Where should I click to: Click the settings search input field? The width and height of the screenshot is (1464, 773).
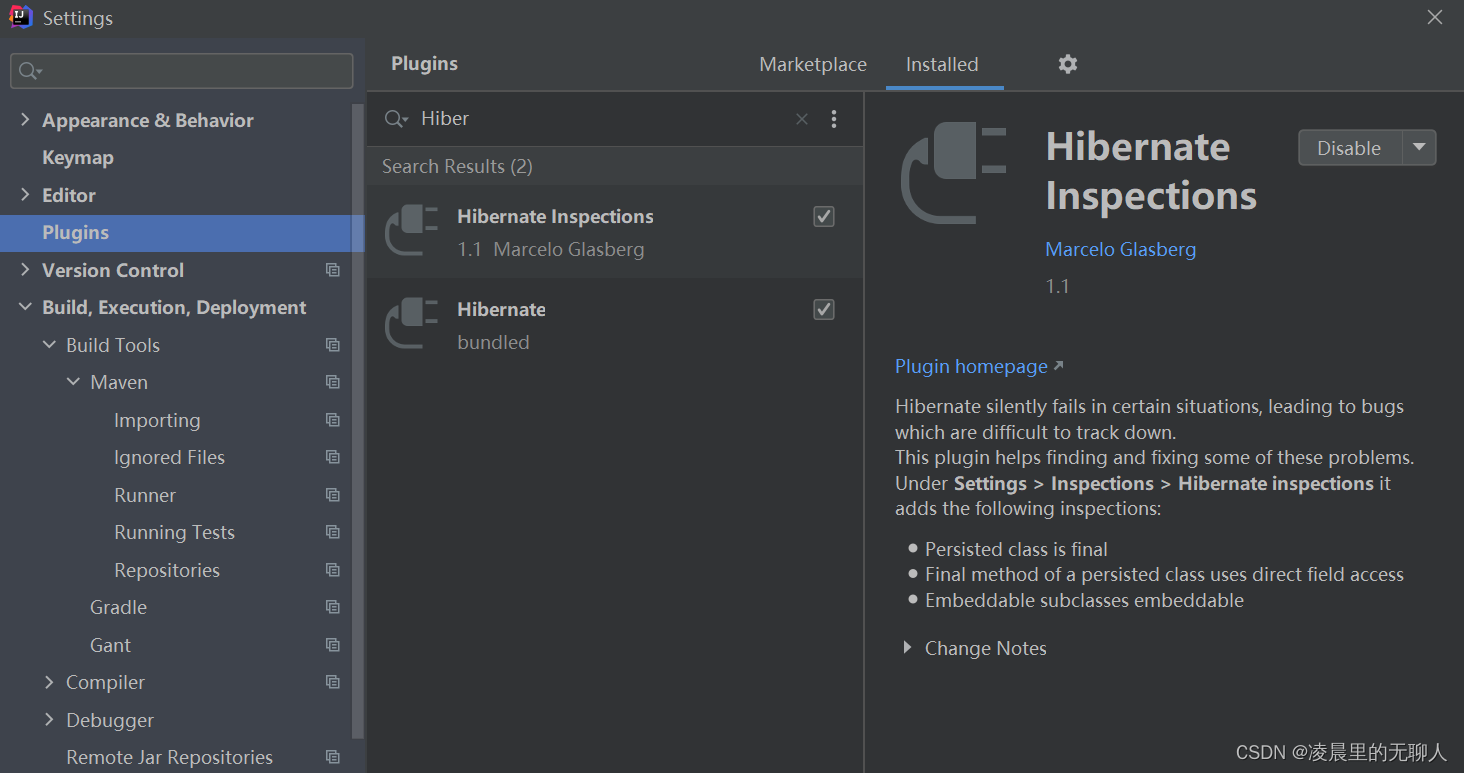coord(182,71)
